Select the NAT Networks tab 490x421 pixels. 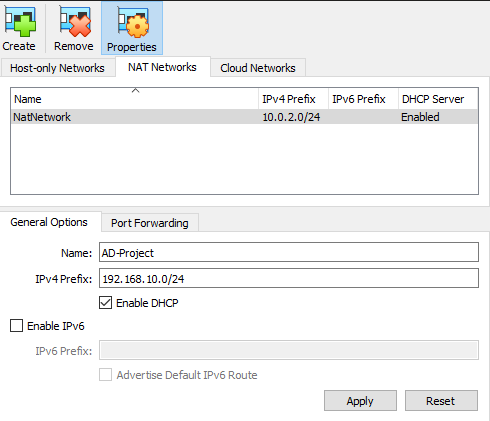click(x=163, y=67)
